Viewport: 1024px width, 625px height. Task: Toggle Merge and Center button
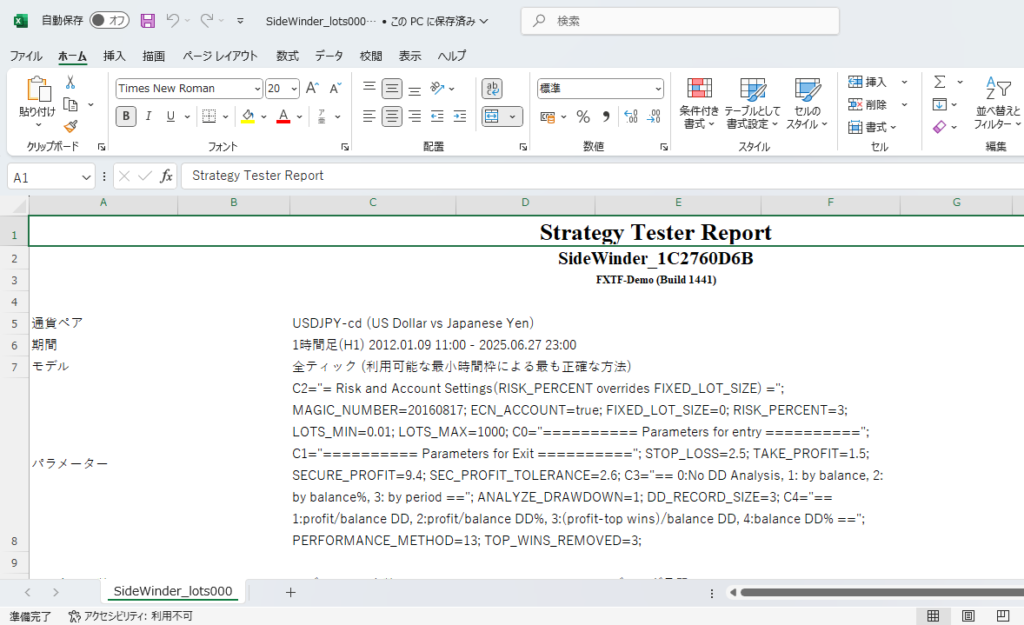point(492,116)
